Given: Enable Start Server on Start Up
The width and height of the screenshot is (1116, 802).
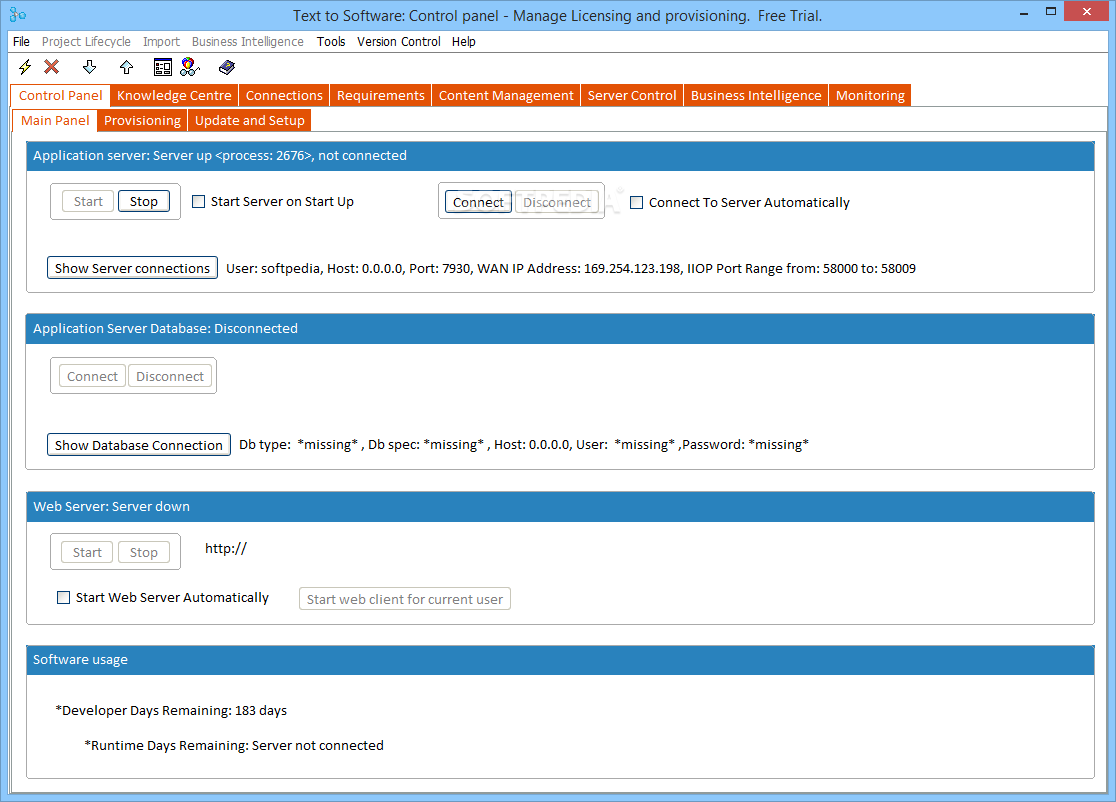Looking at the screenshot, I should (199, 201).
